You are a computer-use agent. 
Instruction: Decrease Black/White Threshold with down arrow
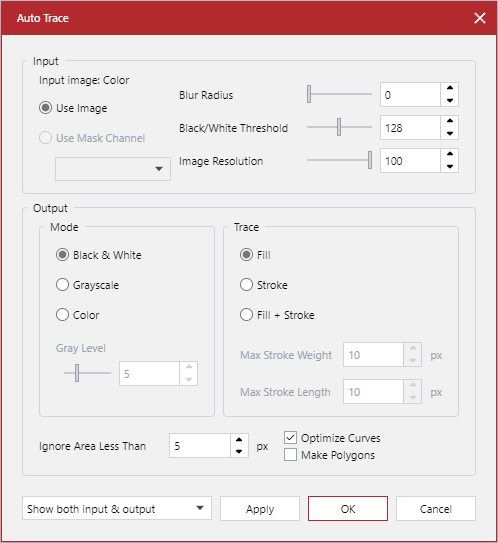pyautogui.click(x=450, y=134)
